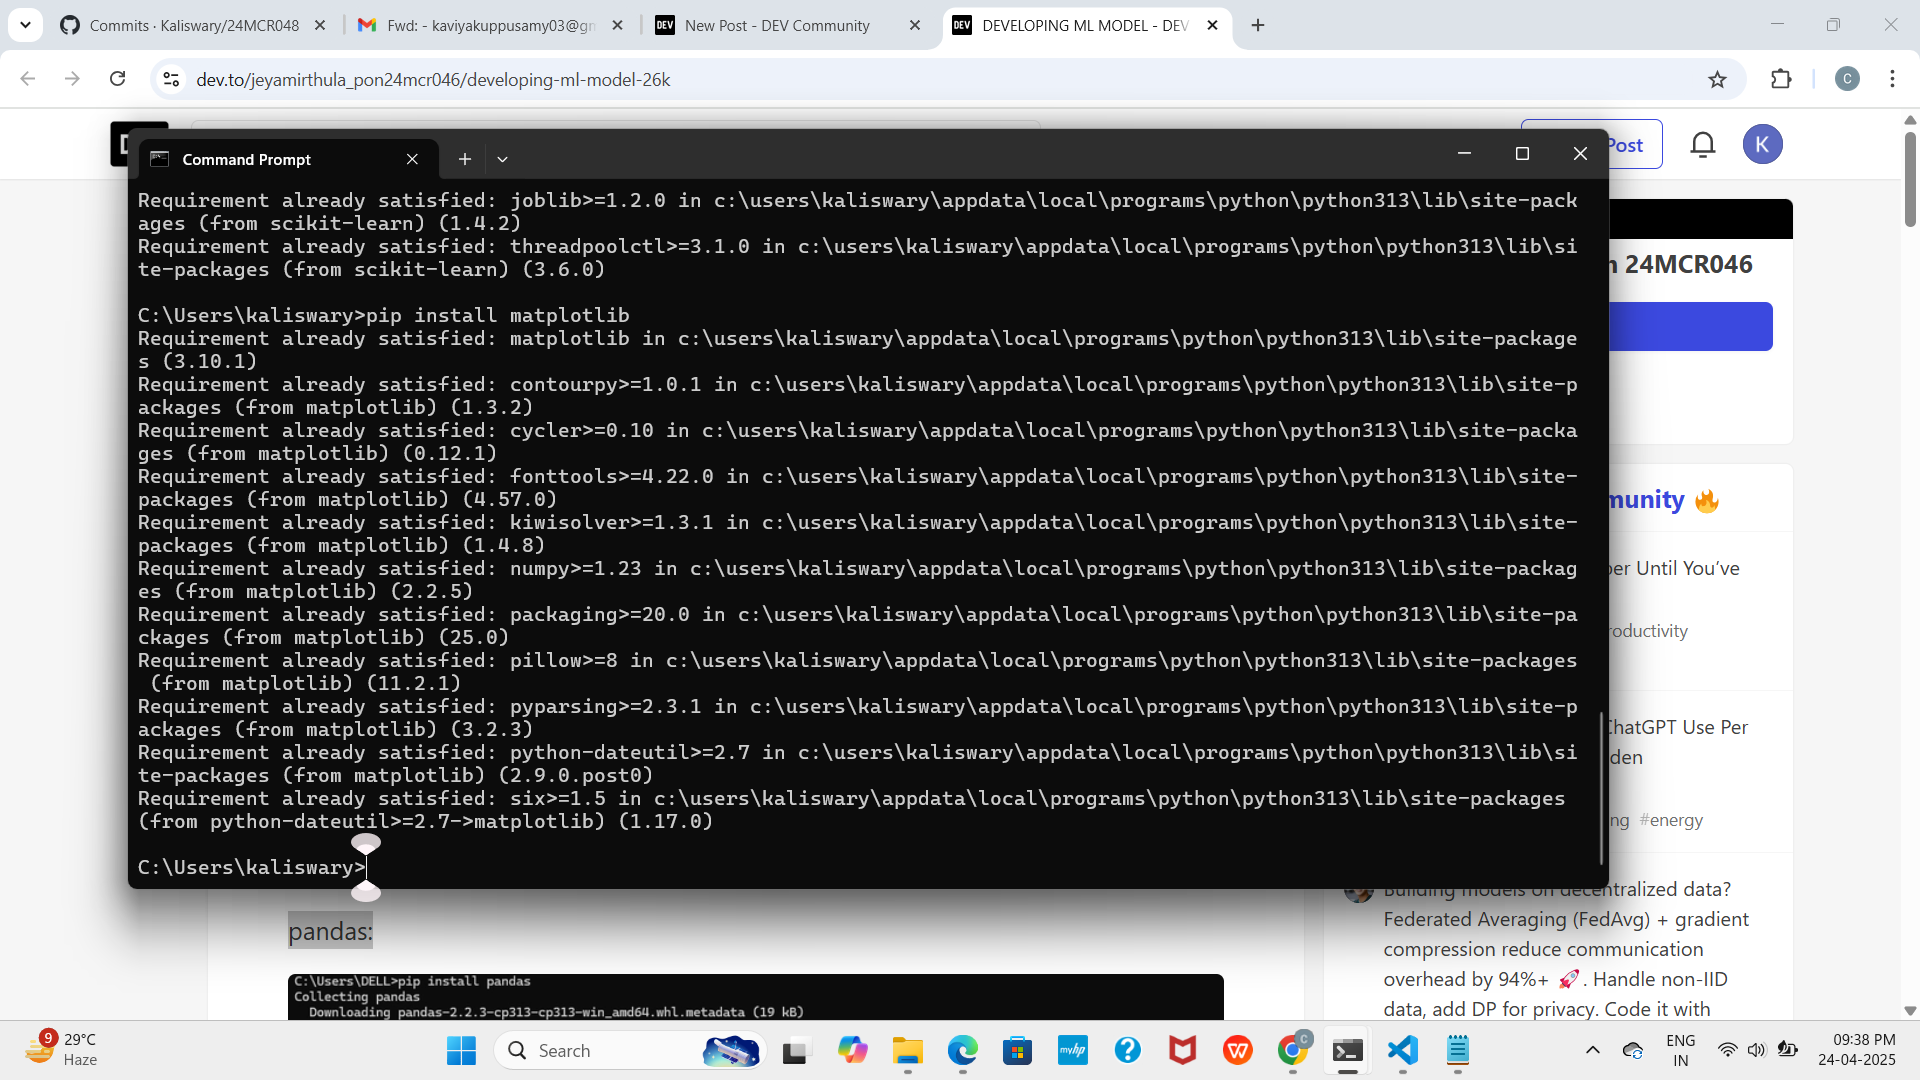Open Chrome extensions puzzle icon
The height and width of the screenshot is (1080, 1920).
1781,79
